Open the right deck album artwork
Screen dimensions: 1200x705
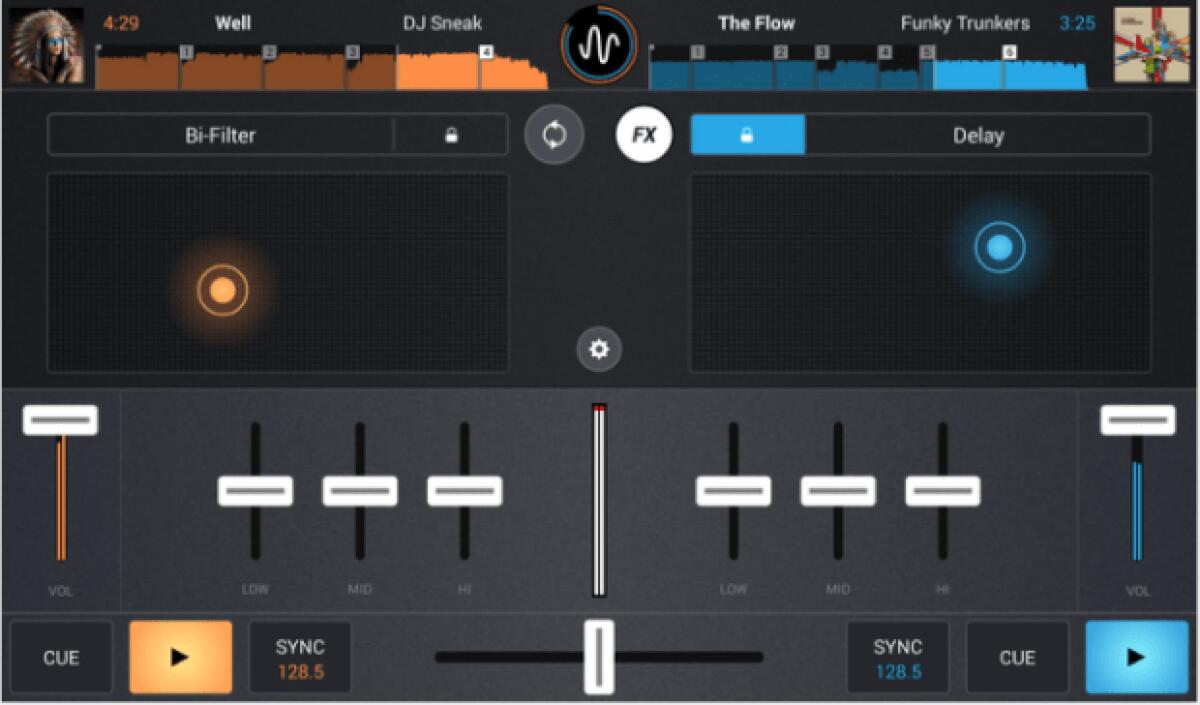coord(1154,44)
